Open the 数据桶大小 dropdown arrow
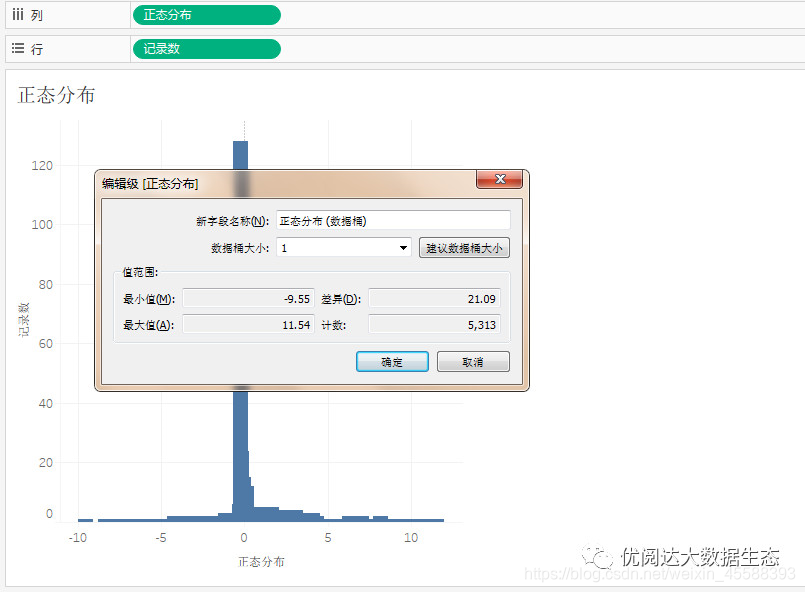This screenshot has width=805, height=592. point(404,248)
